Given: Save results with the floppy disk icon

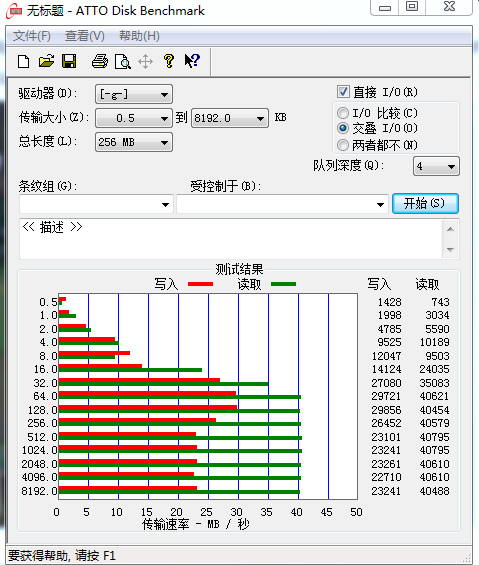Looking at the screenshot, I should (69, 61).
